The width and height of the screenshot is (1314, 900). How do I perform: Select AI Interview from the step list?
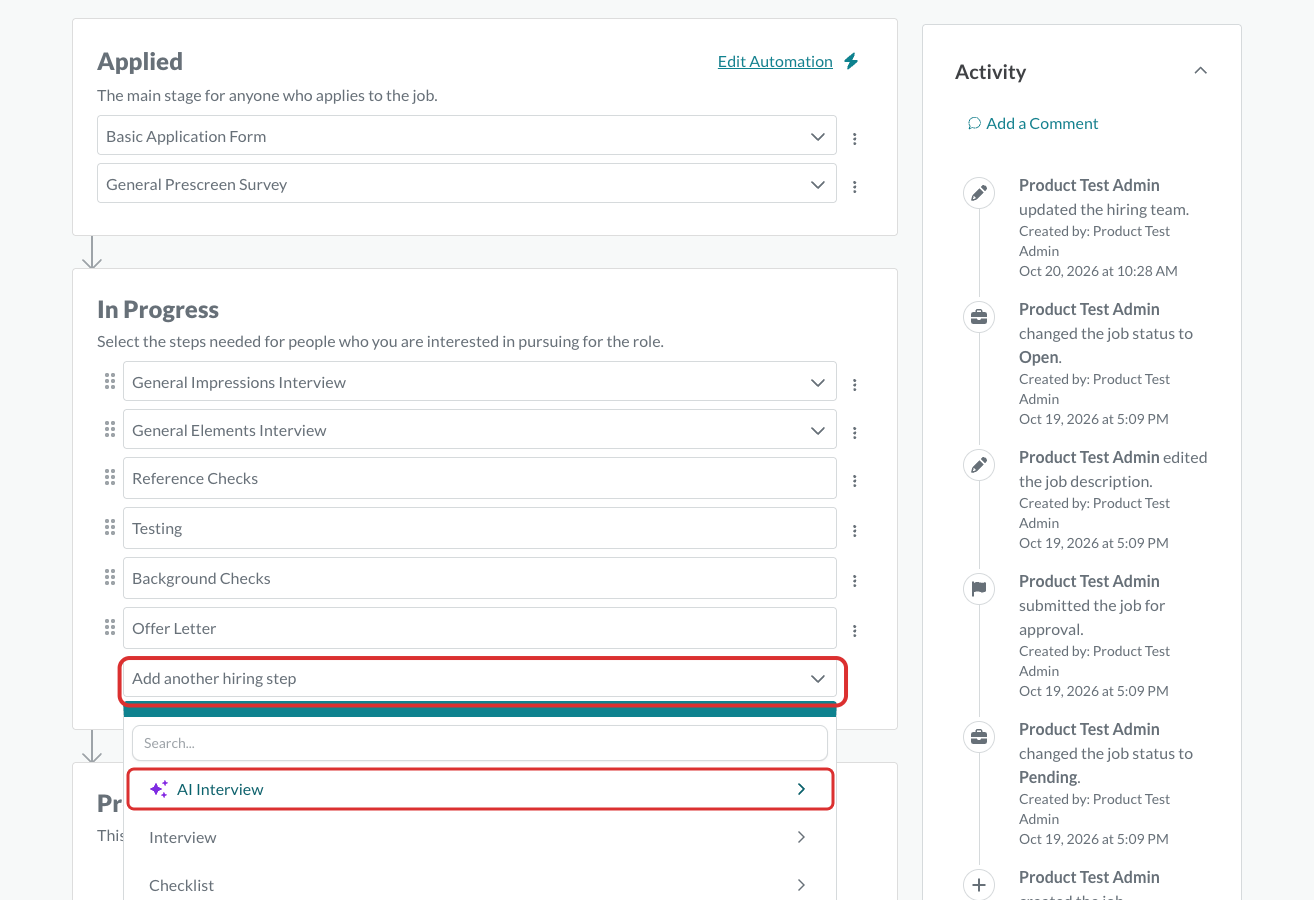point(480,789)
